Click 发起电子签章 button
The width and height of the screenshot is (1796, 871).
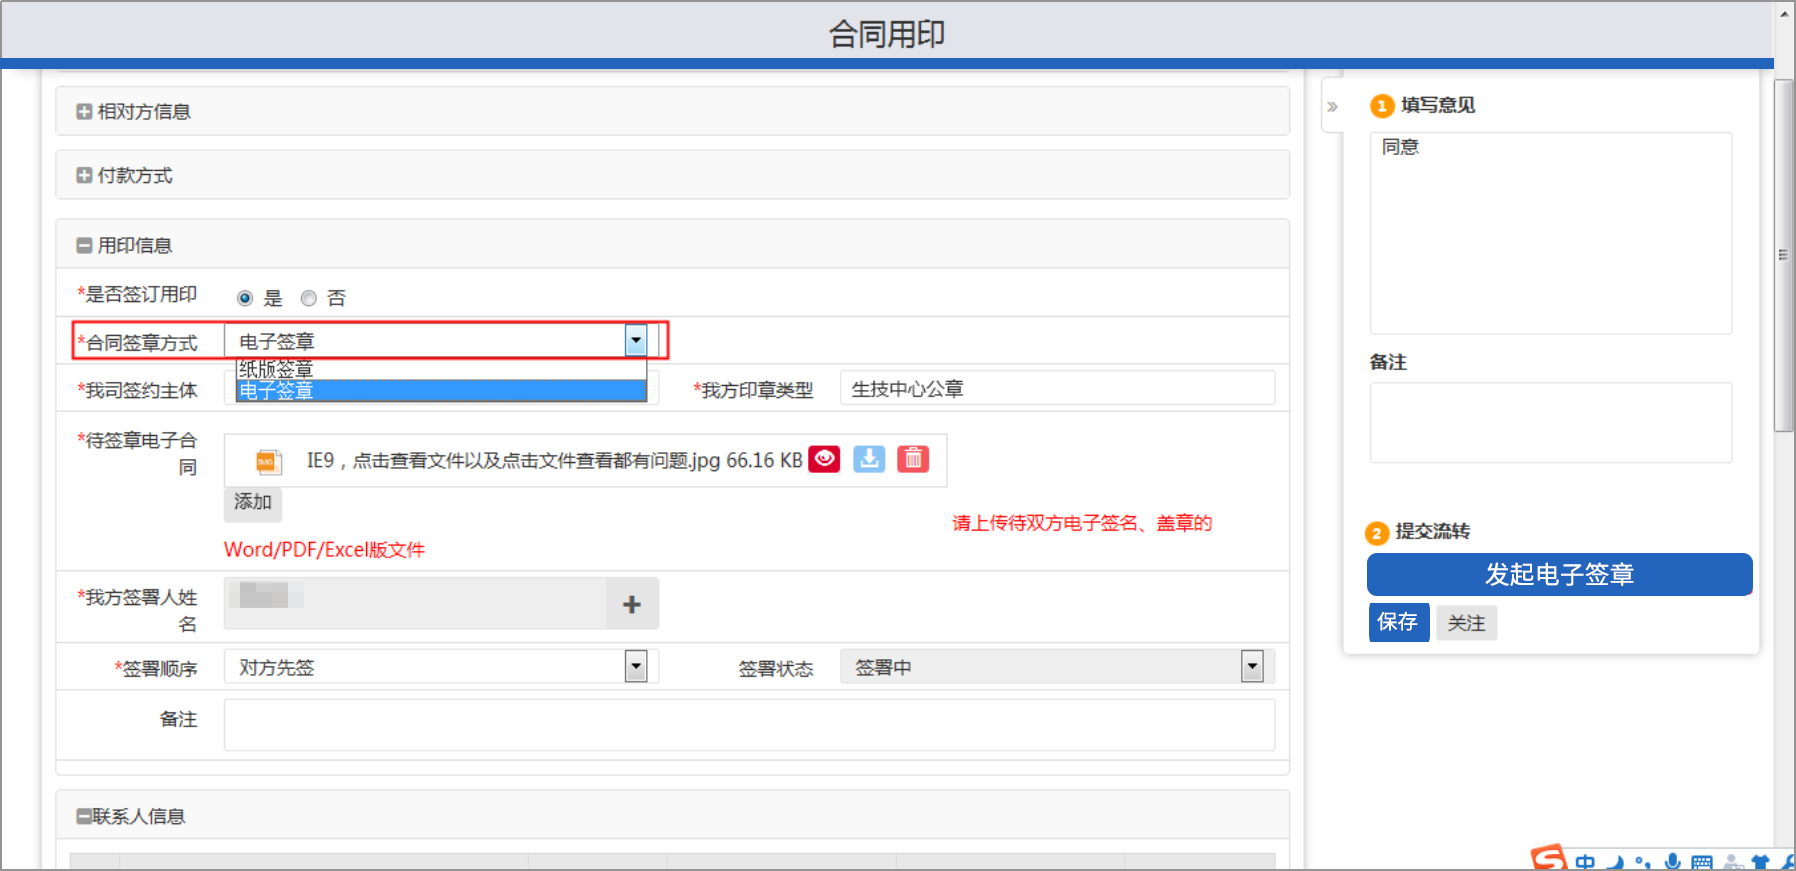(1559, 575)
